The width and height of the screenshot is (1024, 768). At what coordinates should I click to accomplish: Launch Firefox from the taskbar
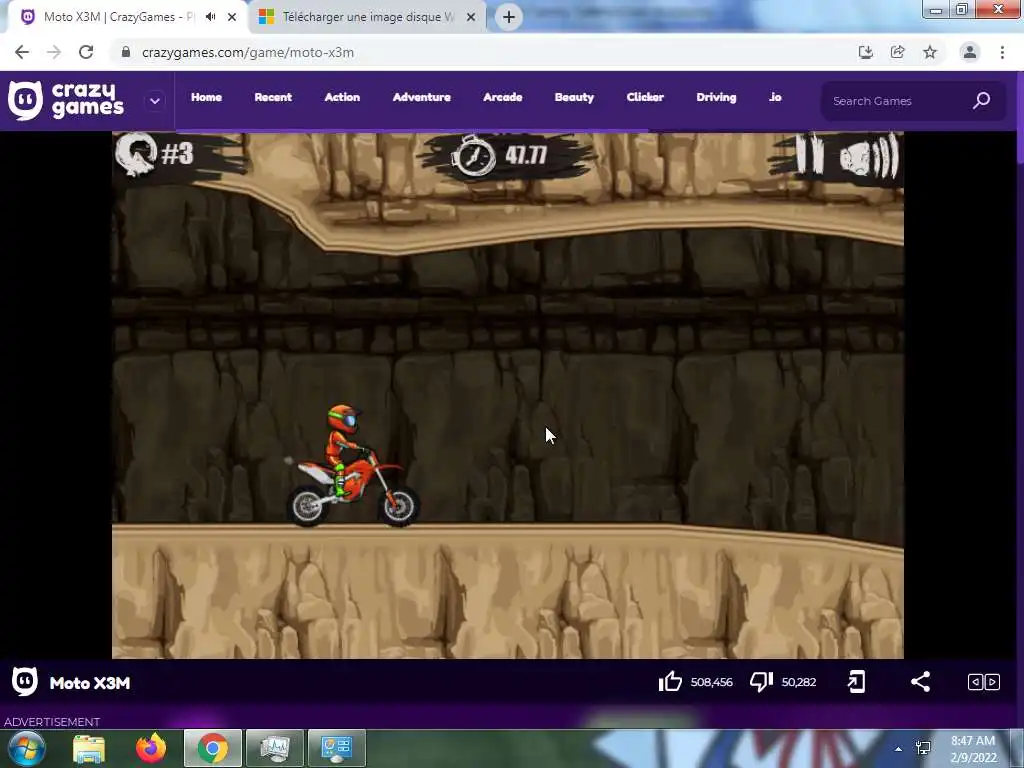(151, 748)
